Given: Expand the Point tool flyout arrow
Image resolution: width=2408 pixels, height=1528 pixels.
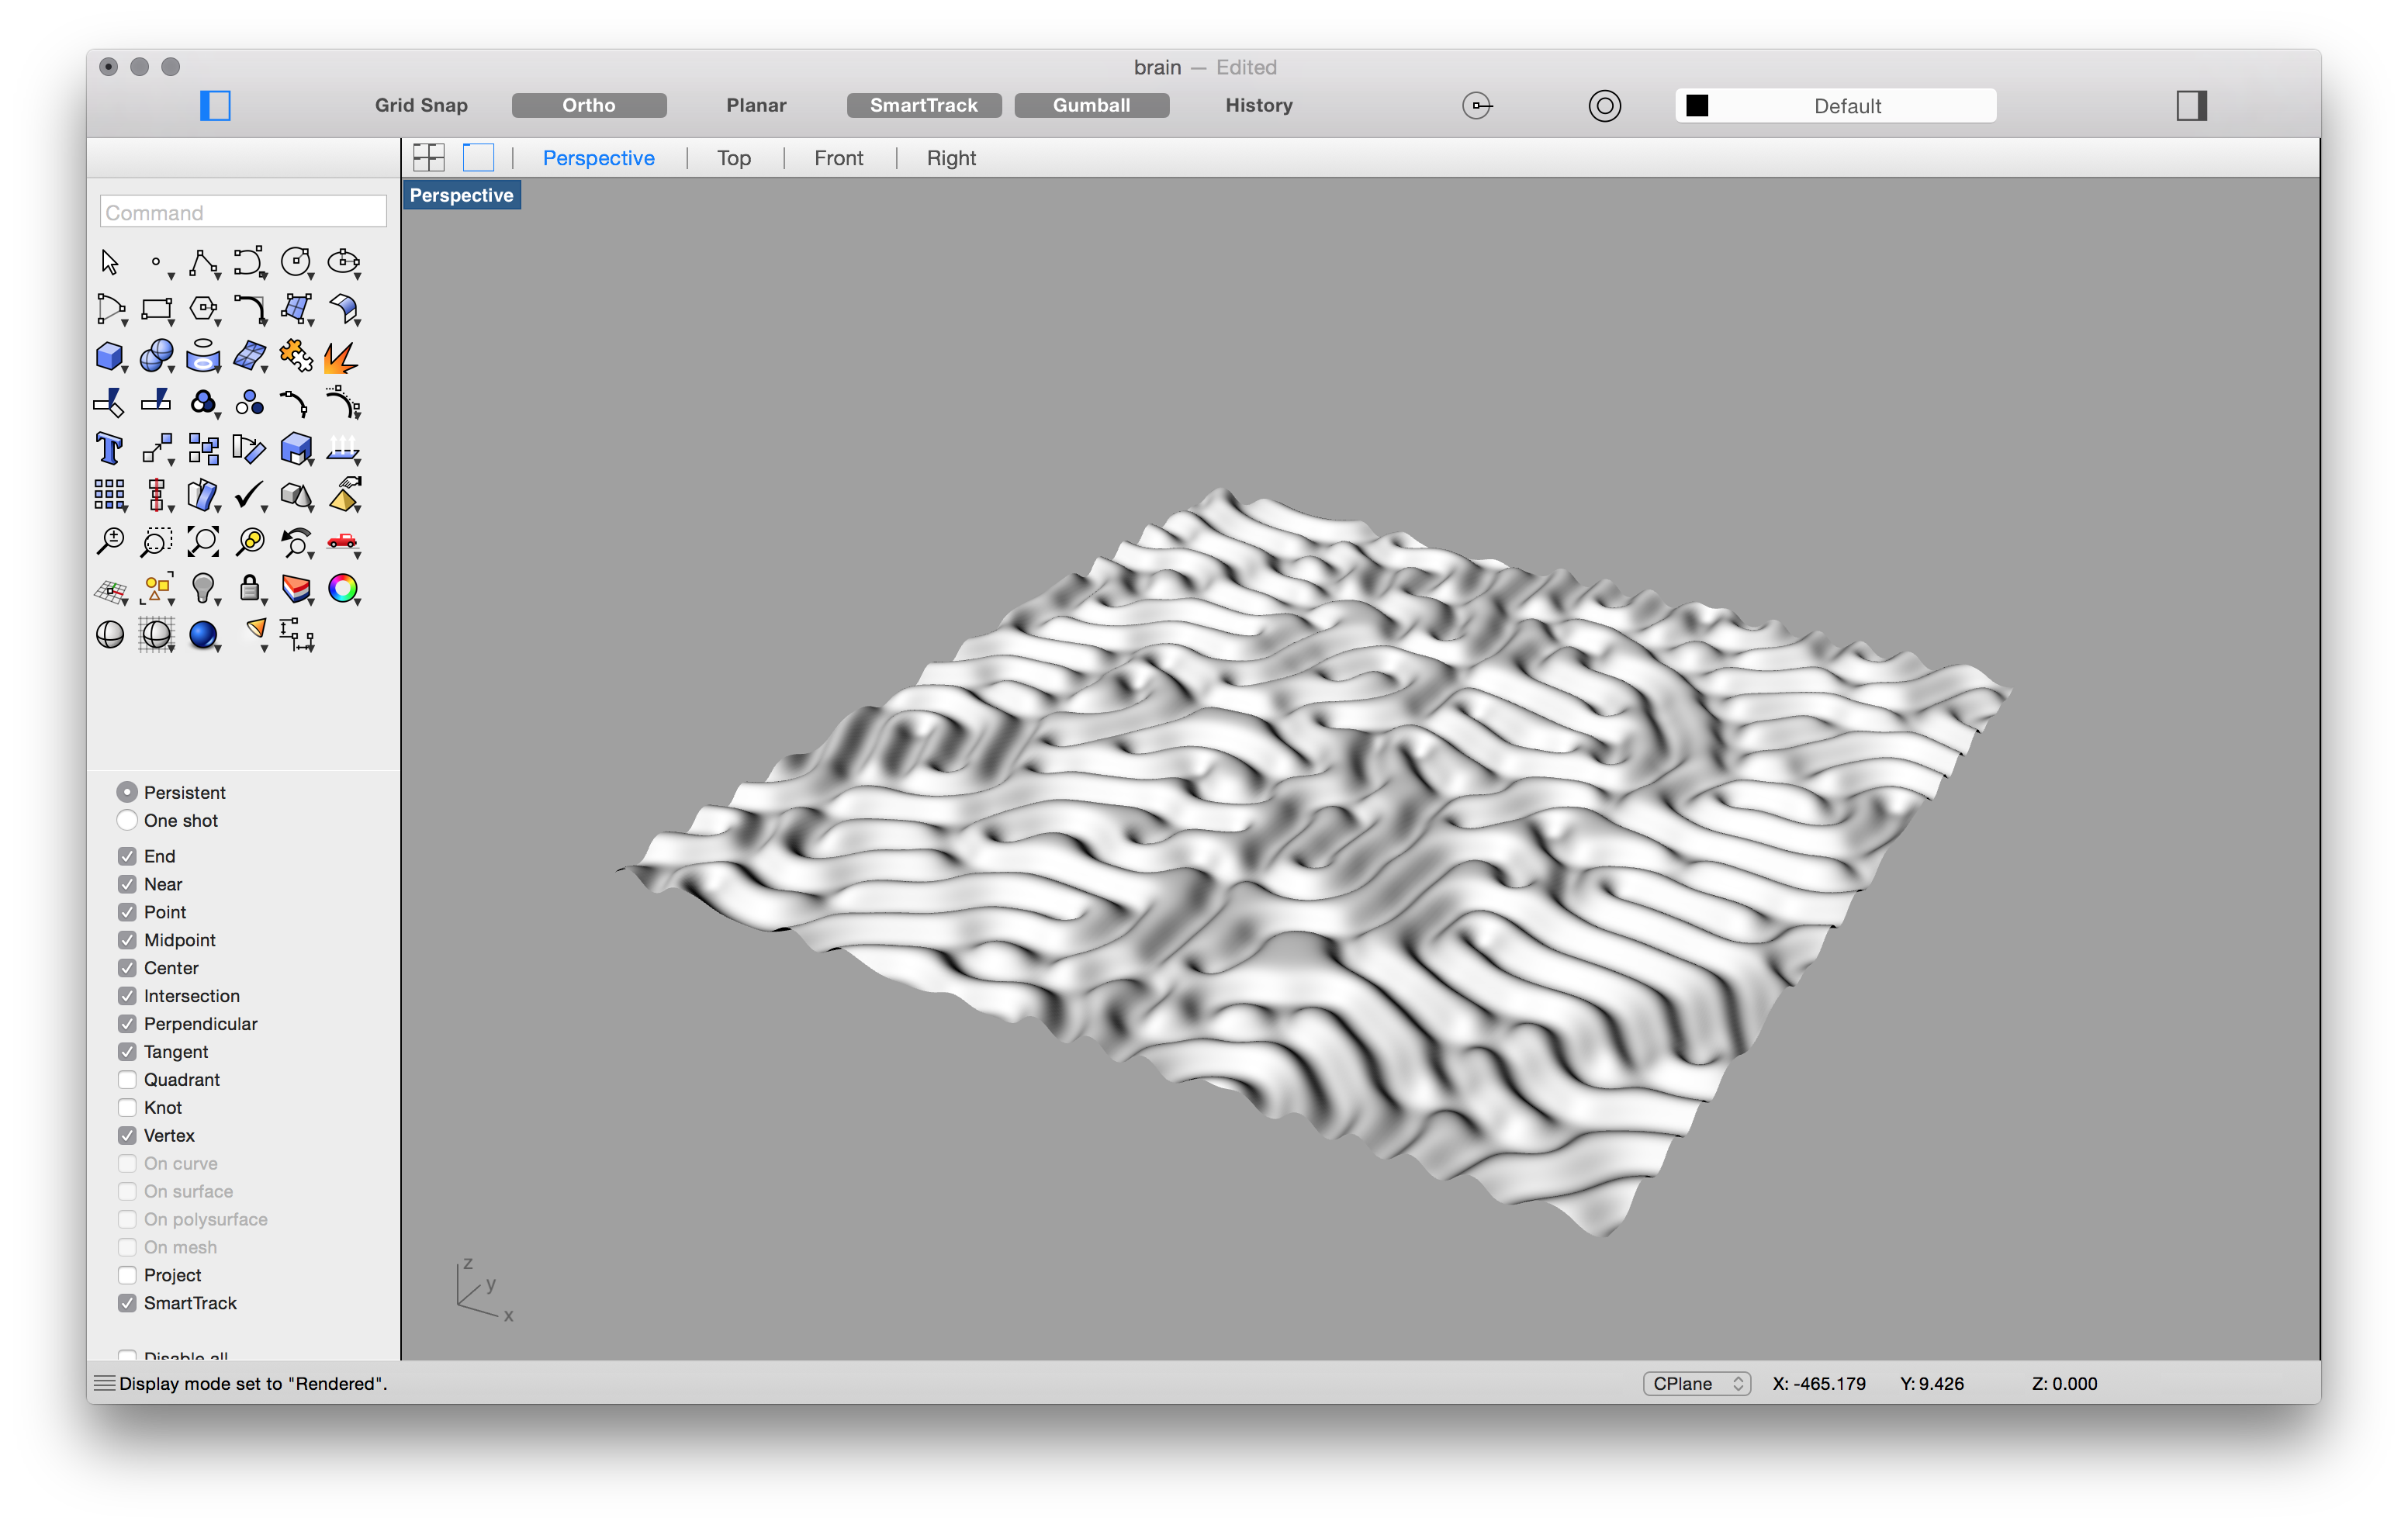Looking at the screenshot, I should [172, 275].
